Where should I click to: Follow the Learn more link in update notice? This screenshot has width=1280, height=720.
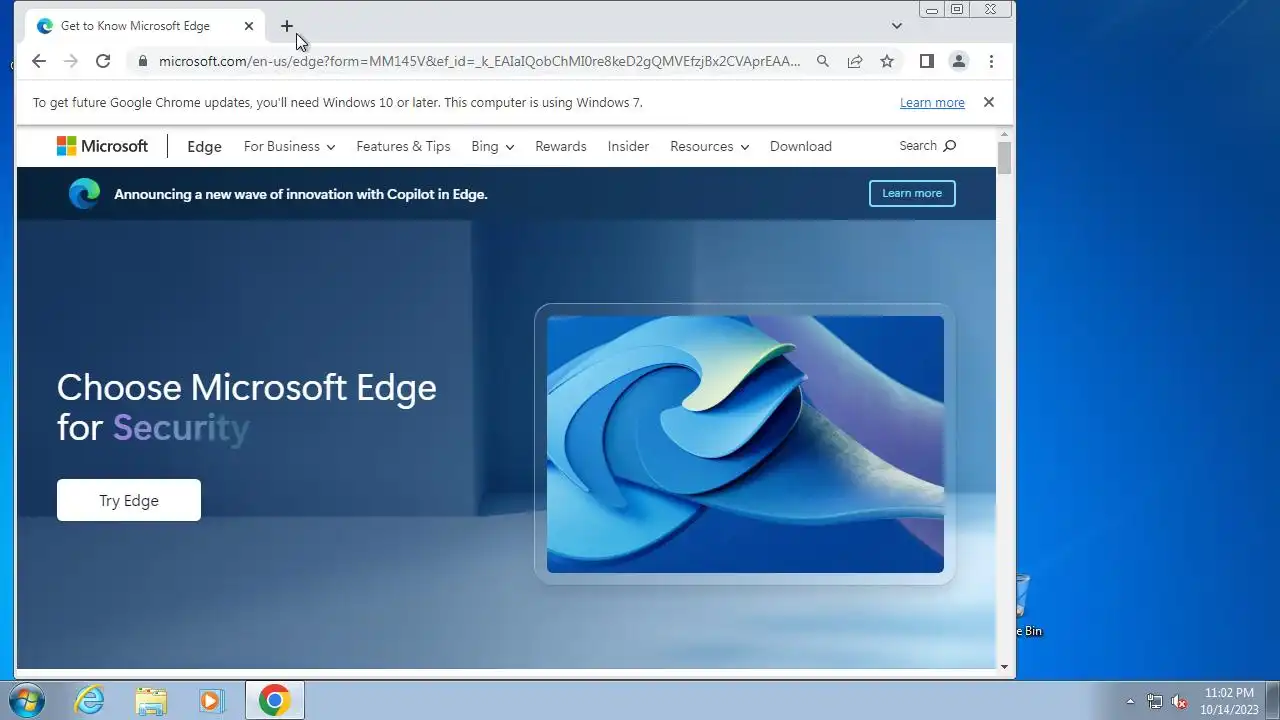(x=932, y=102)
